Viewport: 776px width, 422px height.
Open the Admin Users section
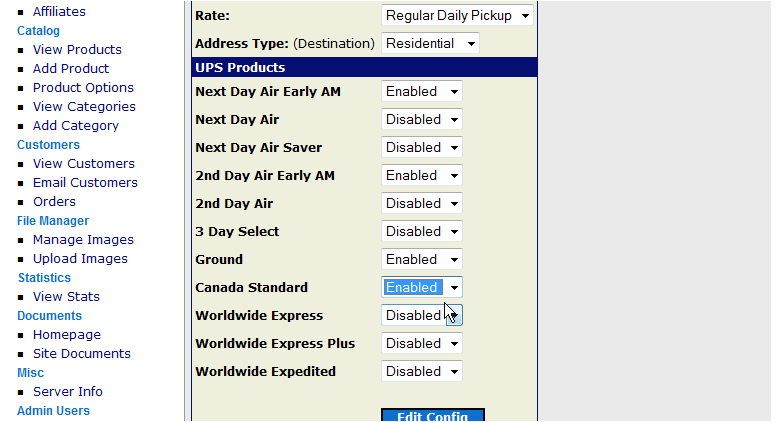[x=53, y=411]
